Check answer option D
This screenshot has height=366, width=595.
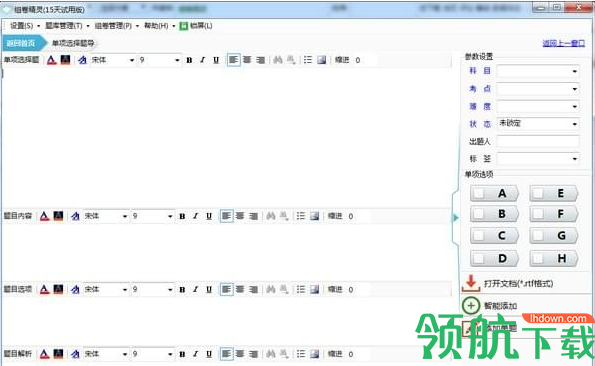pos(479,258)
